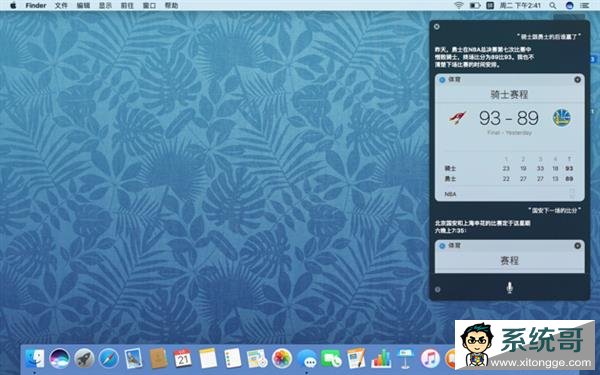
Task: Open Reminders list icon in Dock
Action: [x=232, y=359]
